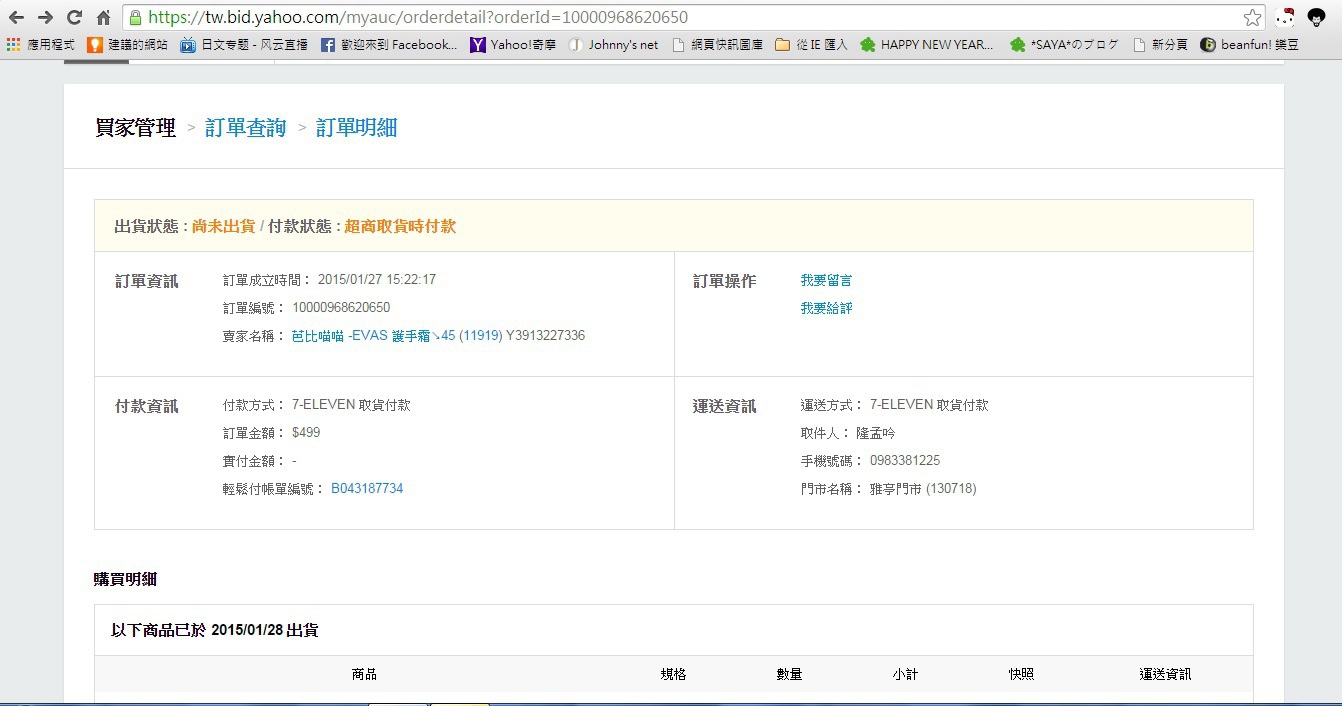1342x706 pixels.
Task: Open the 應用程式 apps bookmark
Action: pos(41,44)
